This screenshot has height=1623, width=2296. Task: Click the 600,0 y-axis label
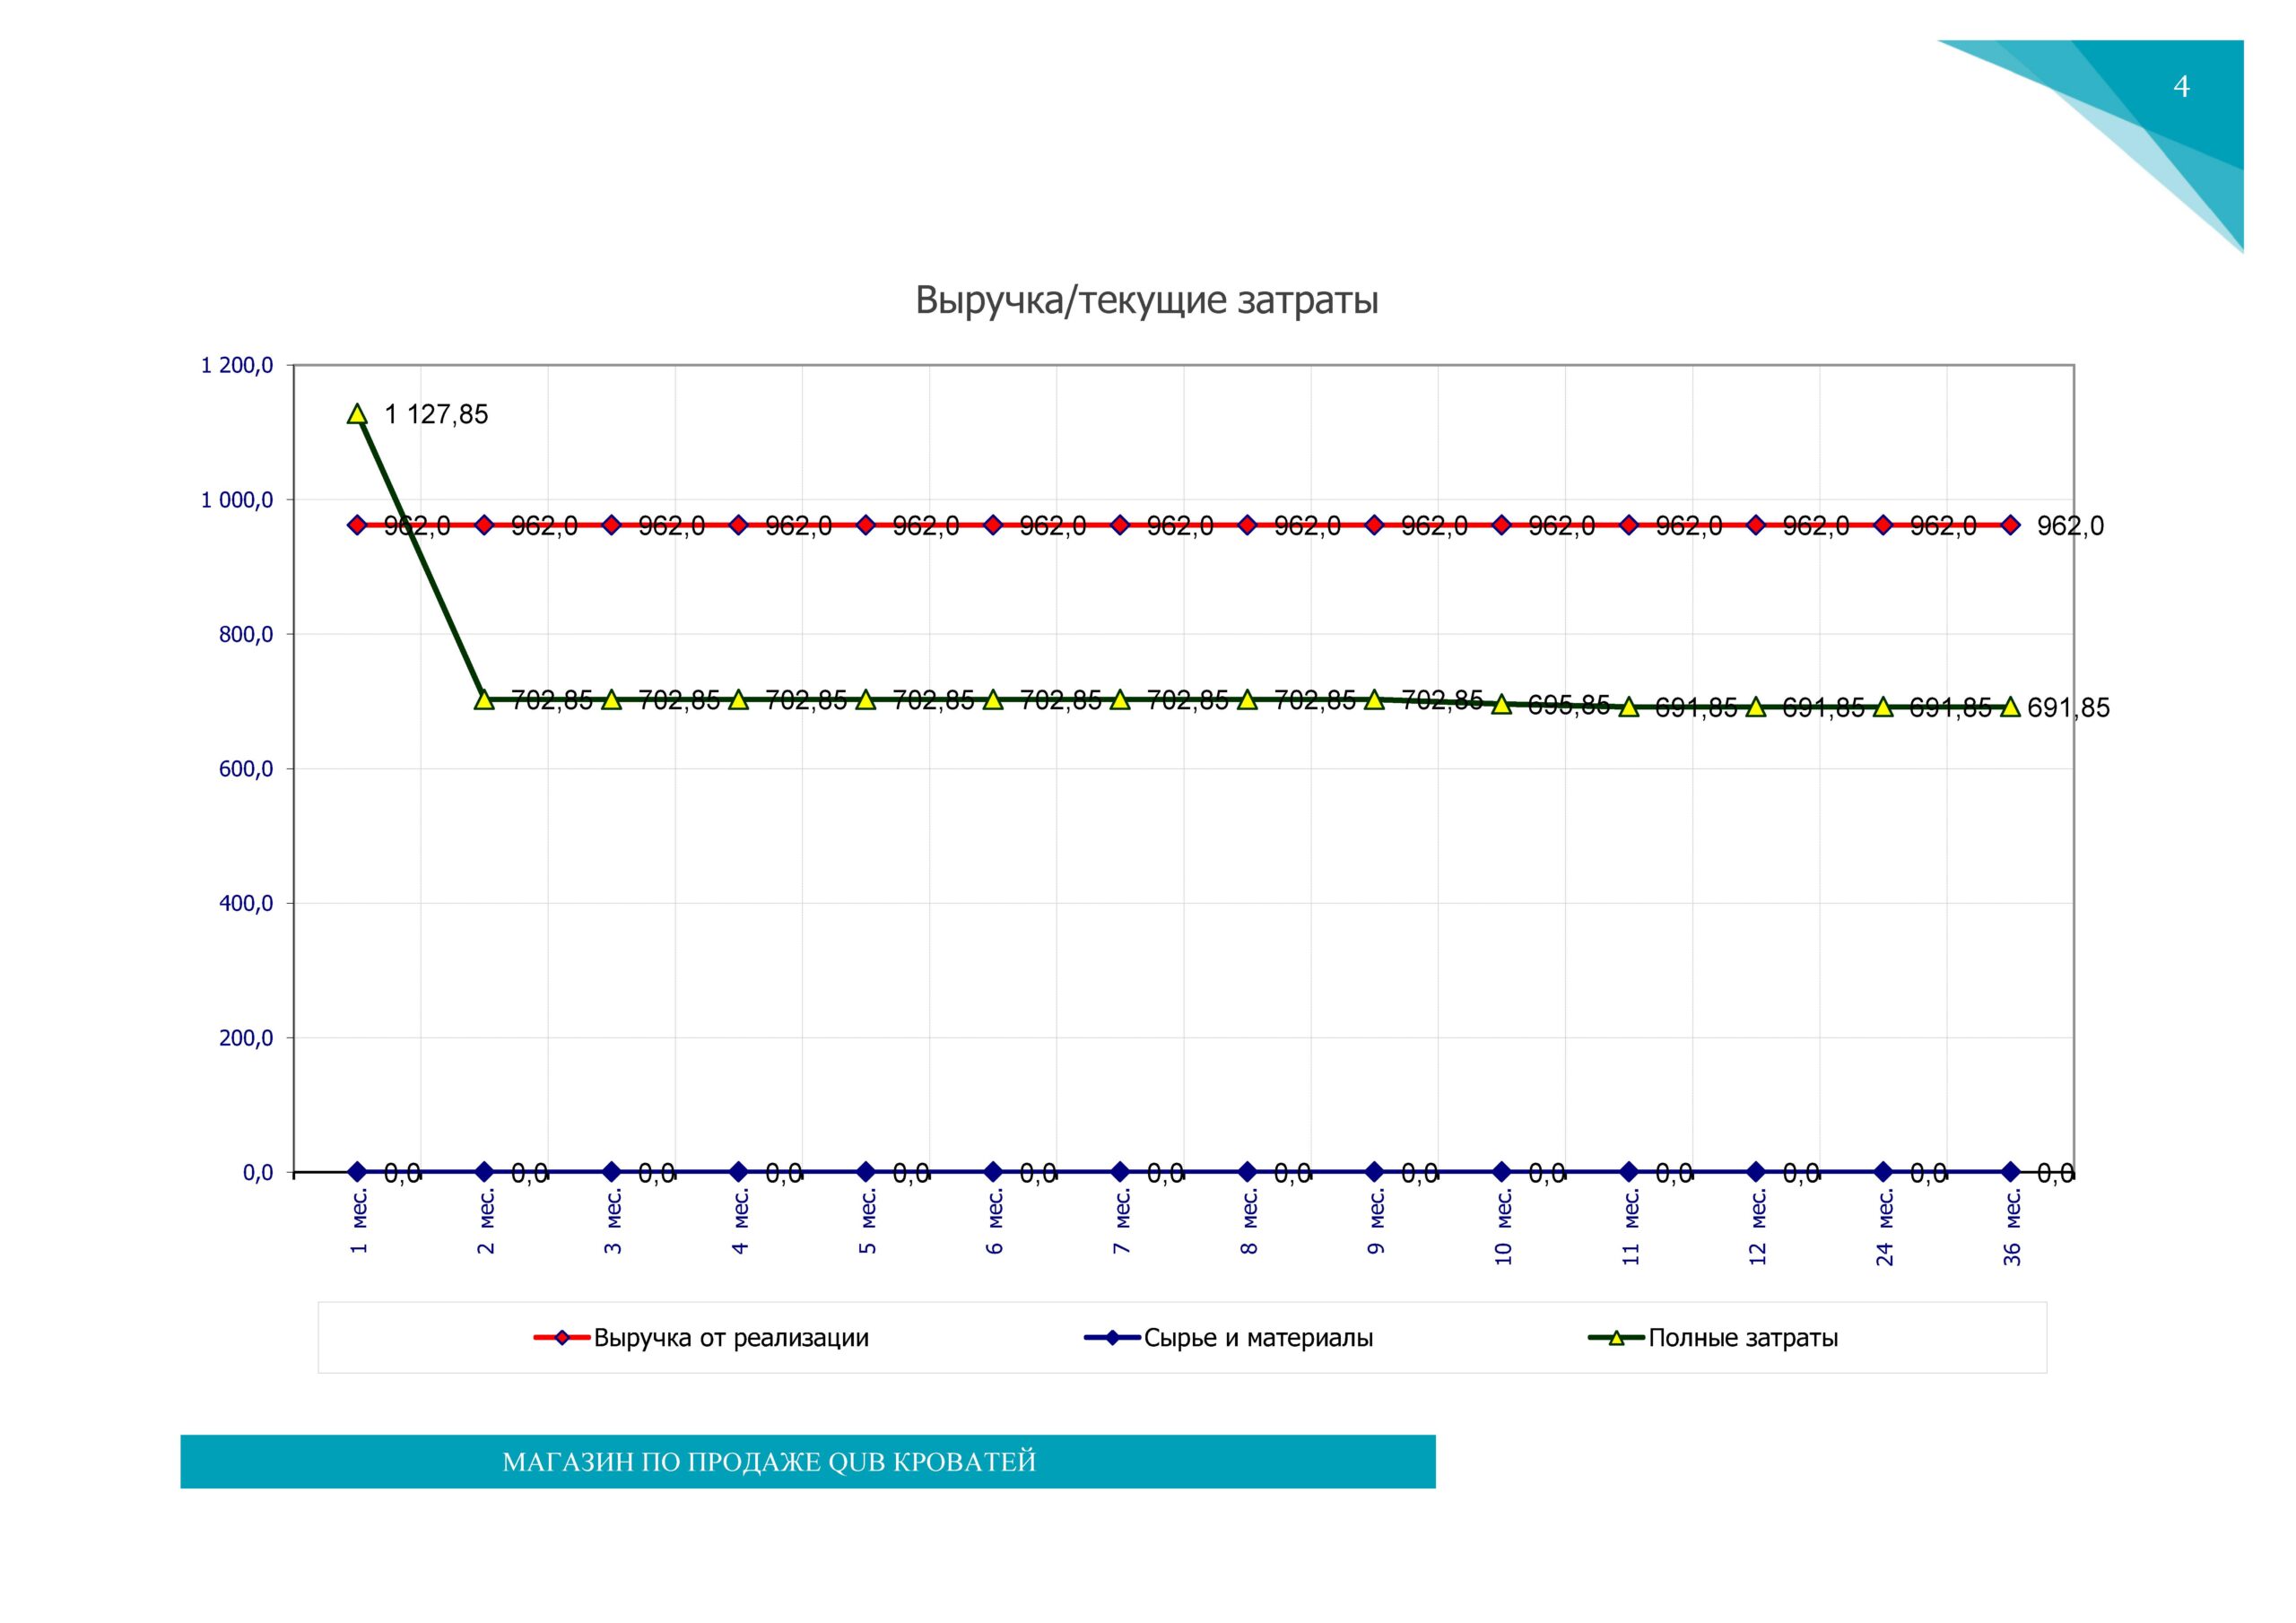246,769
